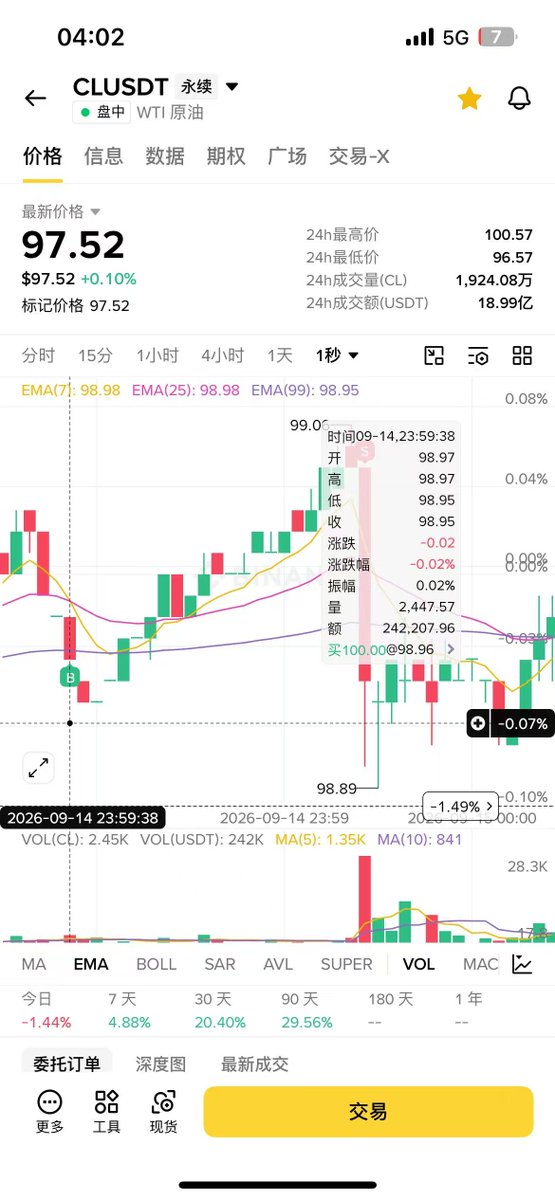Tap the plus icon on the price line
The height and width of the screenshot is (1200, 555).
pos(478,723)
